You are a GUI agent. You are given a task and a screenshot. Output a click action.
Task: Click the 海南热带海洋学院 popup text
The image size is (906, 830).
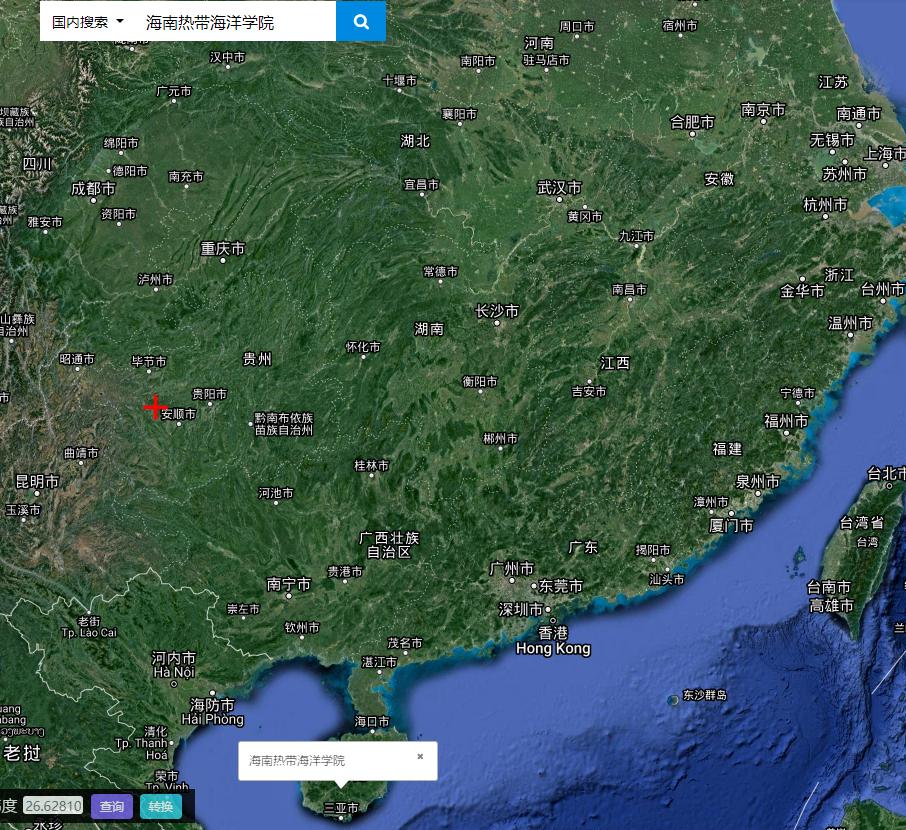(x=296, y=760)
